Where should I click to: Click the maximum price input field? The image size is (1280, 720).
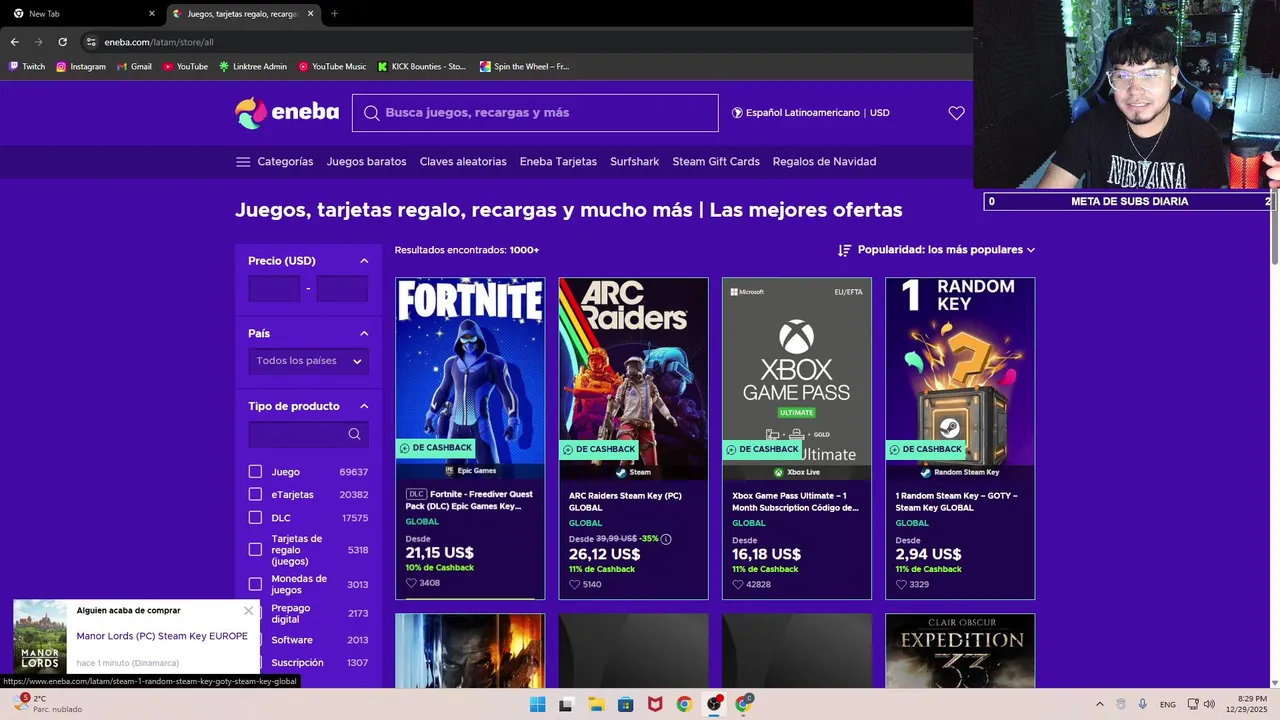click(342, 289)
